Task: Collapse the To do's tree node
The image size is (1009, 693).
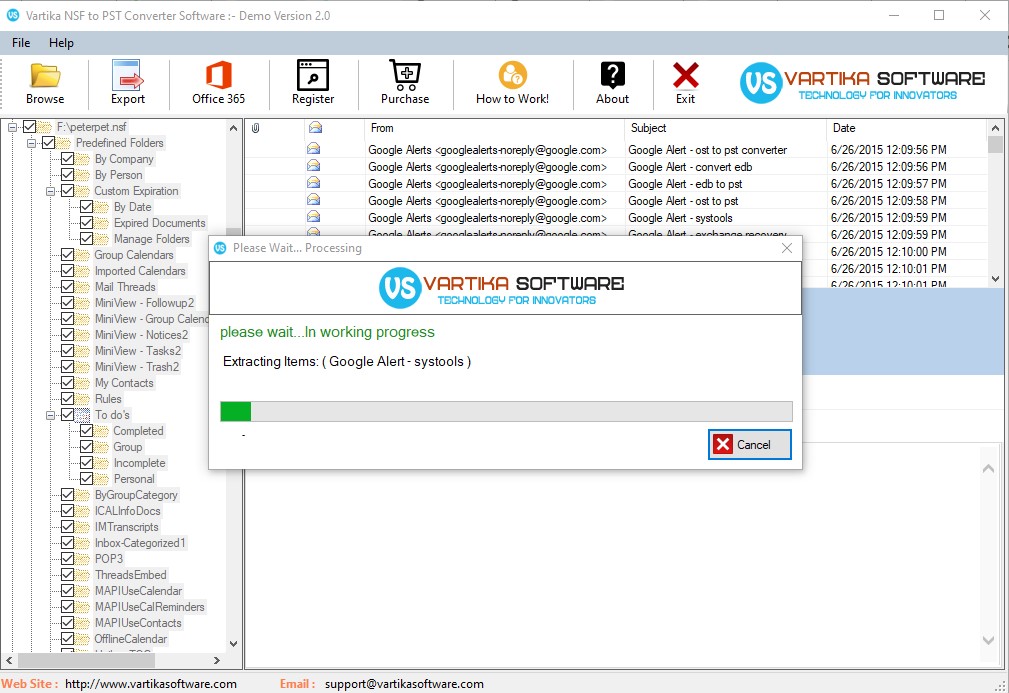Action: point(50,415)
